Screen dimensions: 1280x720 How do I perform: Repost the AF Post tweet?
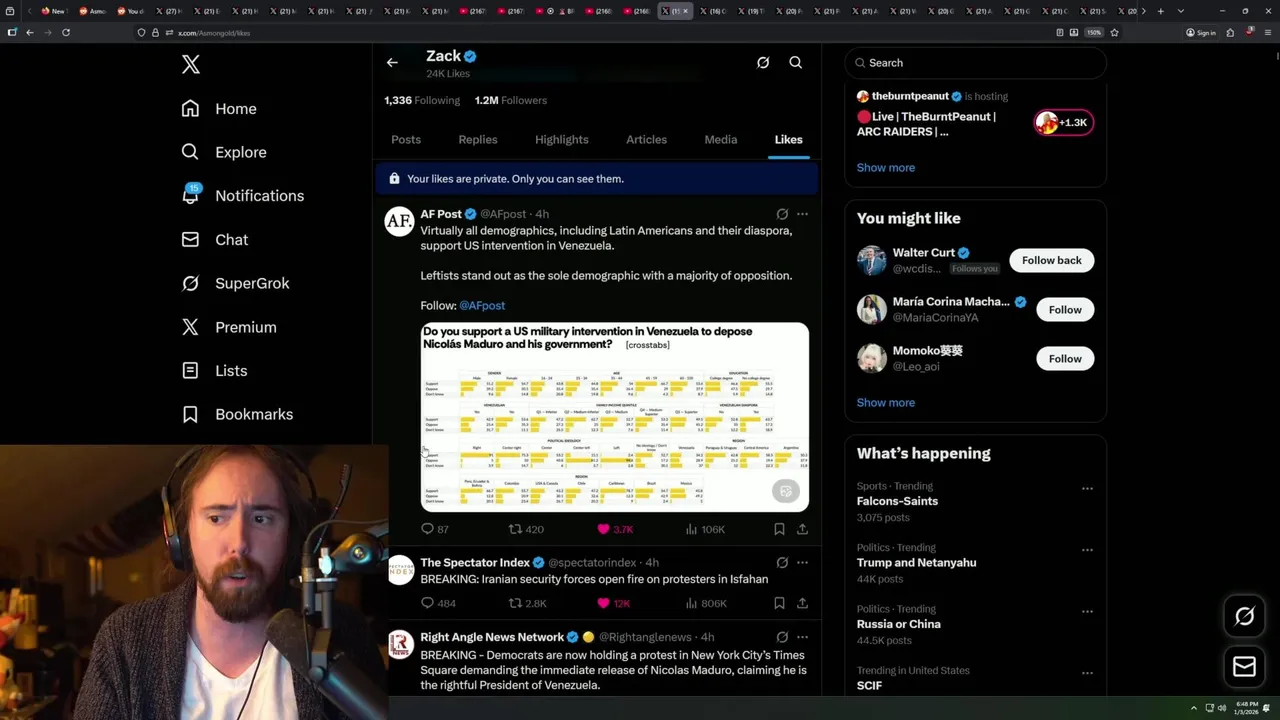click(x=526, y=529)
